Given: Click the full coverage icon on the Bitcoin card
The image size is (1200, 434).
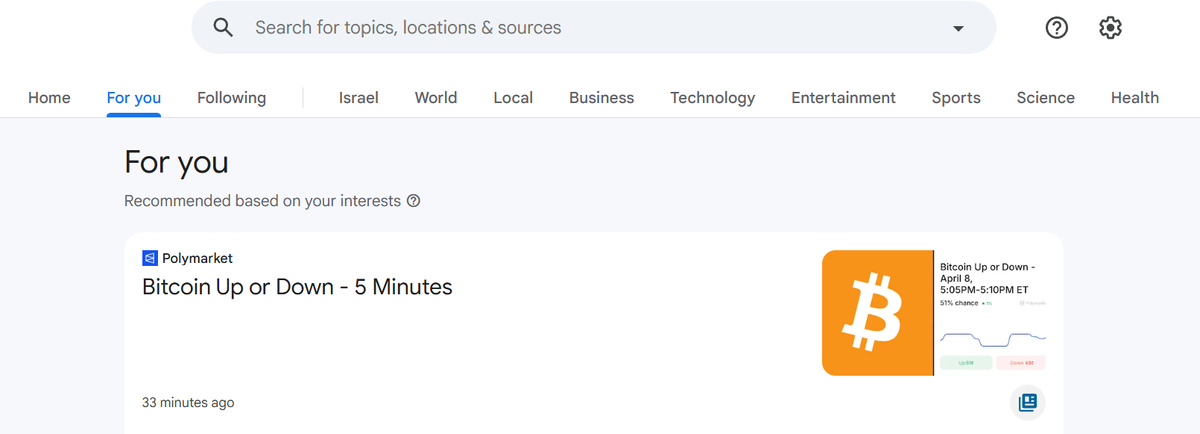Looking at the screenshot, I should coord(1028,402).
